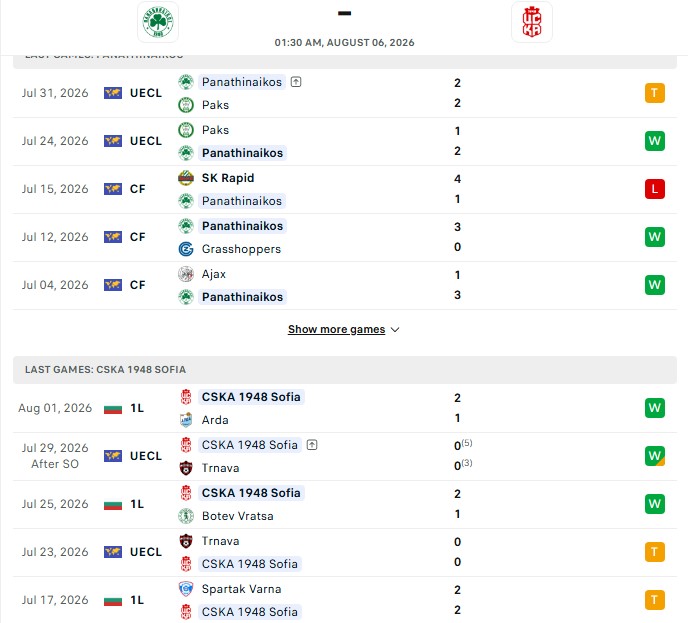688x623 pixels.
Task: Click Botev Vratsa crest icon
Action: click(186, 516)
